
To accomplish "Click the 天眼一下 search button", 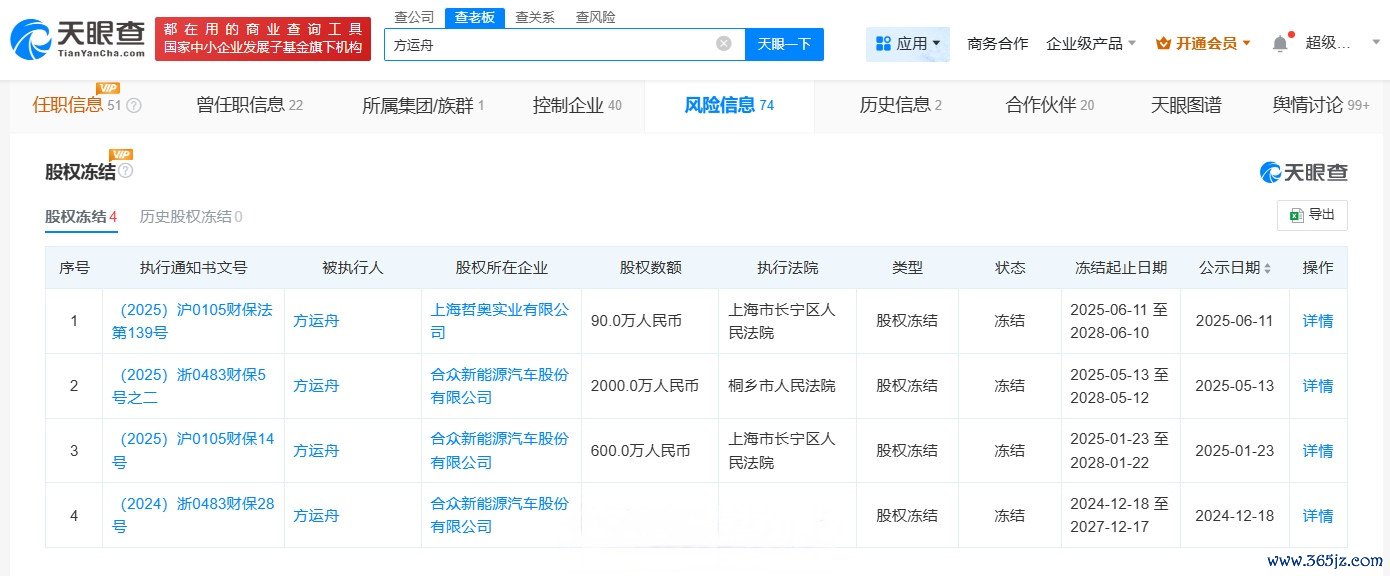I will 784,44.
